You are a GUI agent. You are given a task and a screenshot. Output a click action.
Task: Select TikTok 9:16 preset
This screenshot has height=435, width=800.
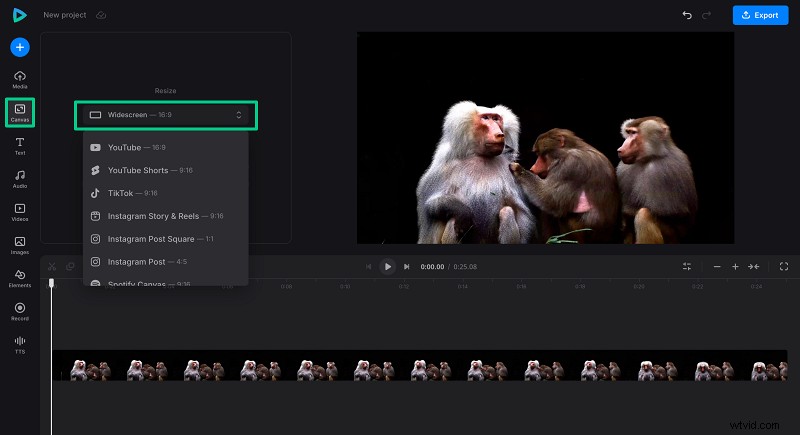pyautogui.click(x=166, y=193)
